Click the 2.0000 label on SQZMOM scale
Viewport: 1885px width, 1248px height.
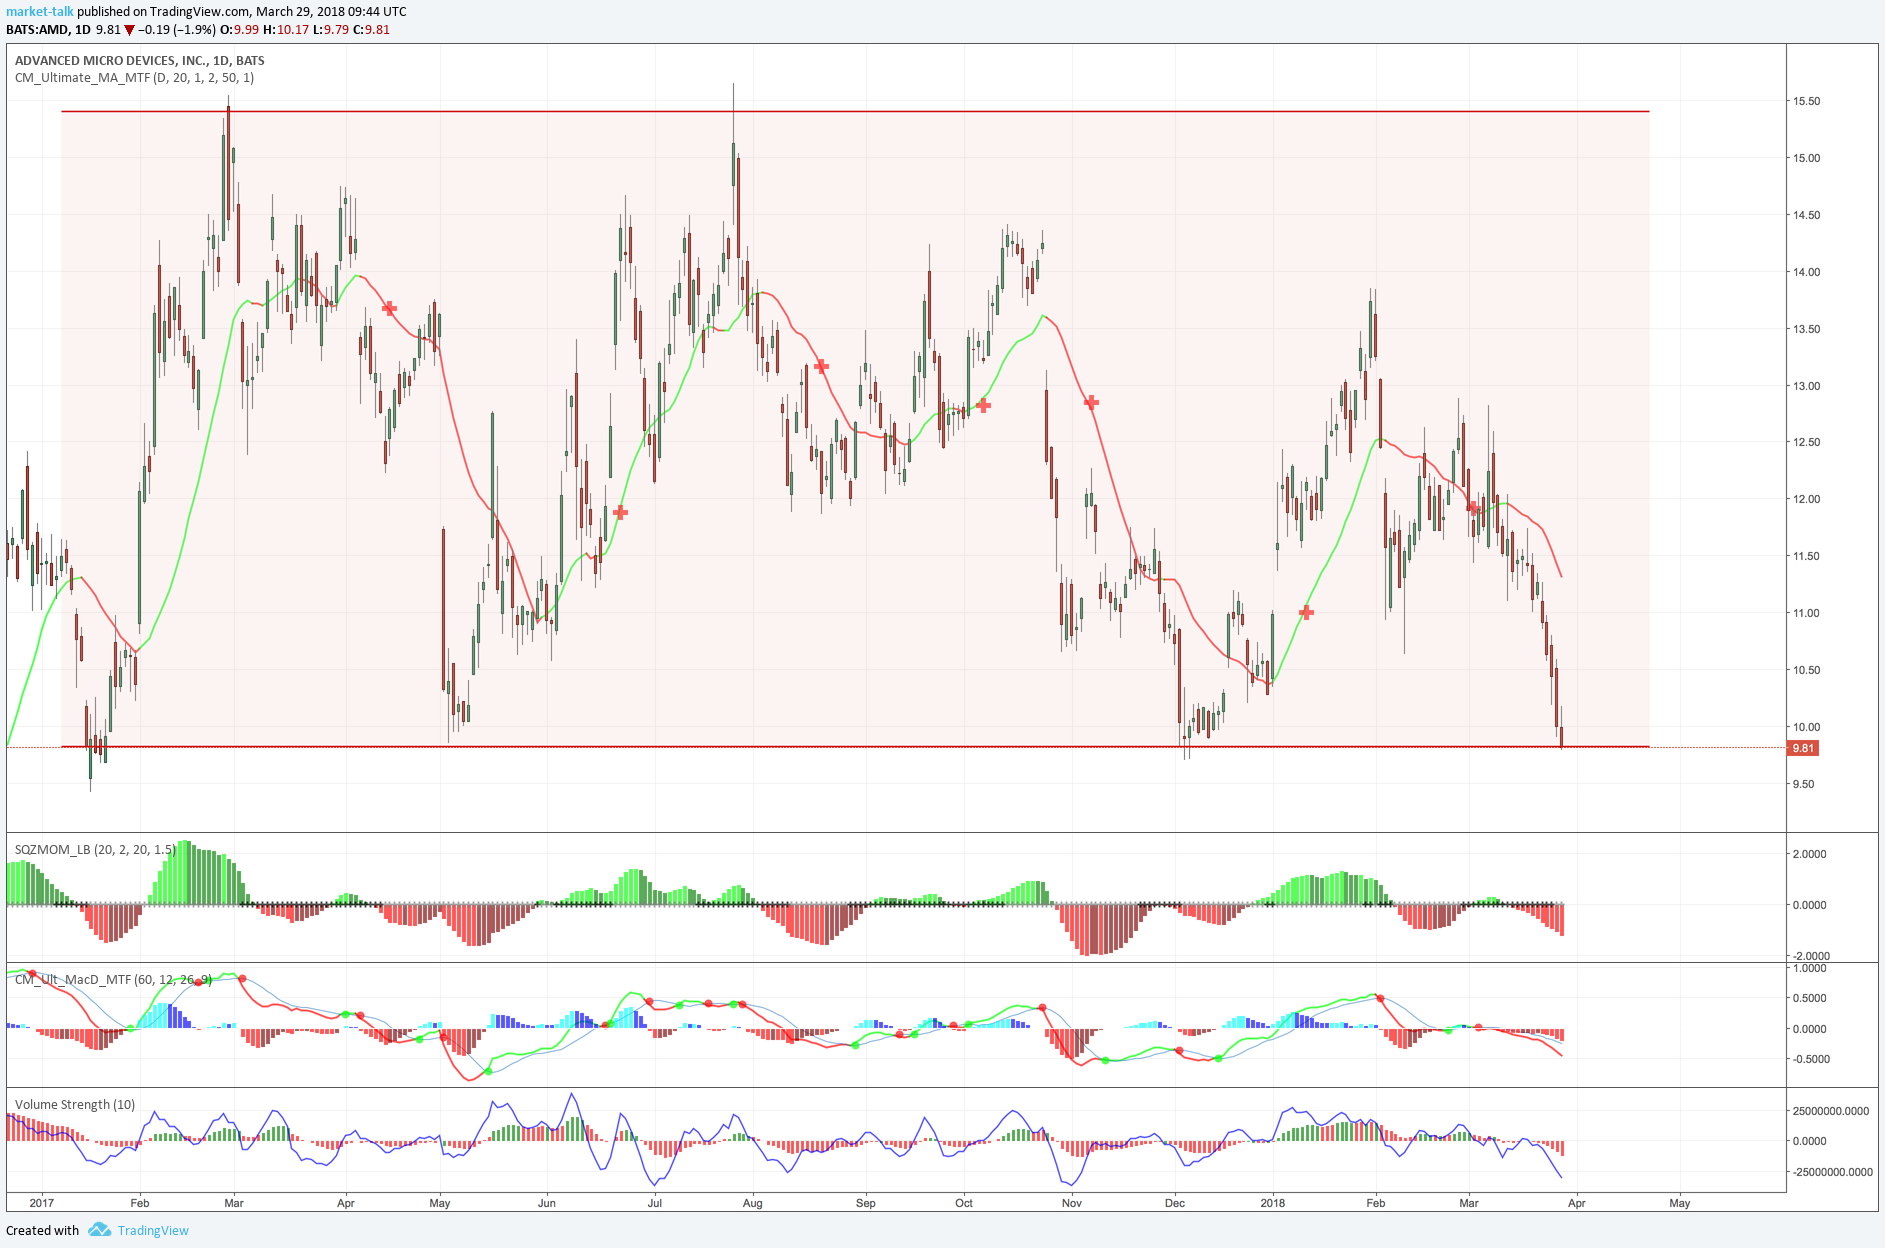pos(1809,854)
